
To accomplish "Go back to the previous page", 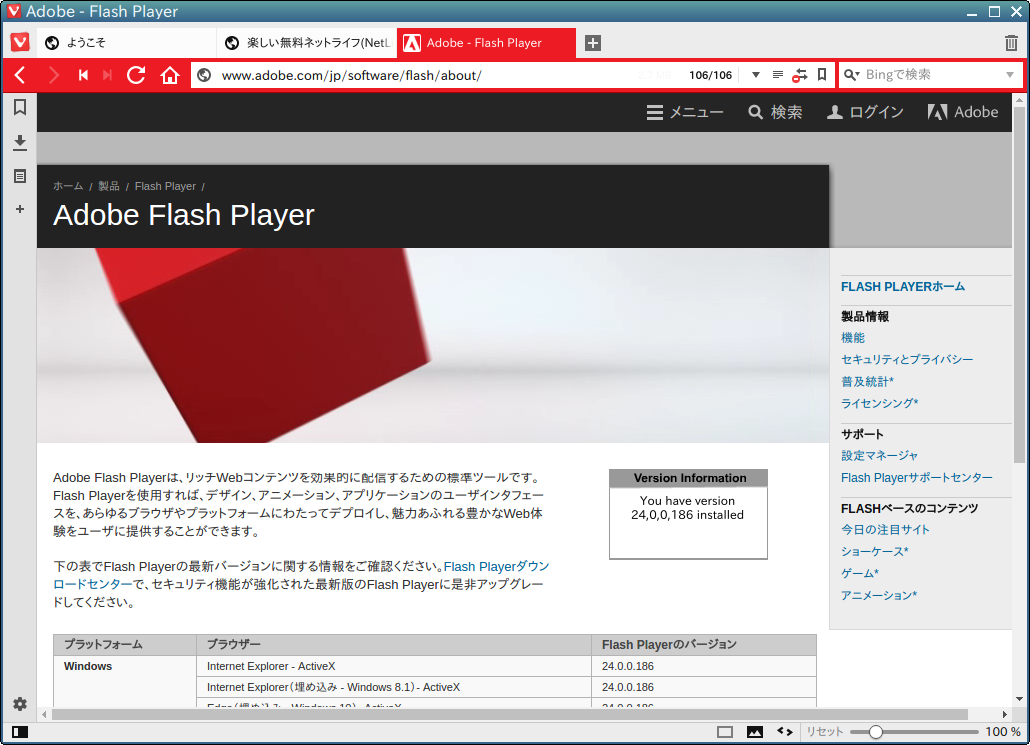I will pyautogui.click(x=20, y=75).
